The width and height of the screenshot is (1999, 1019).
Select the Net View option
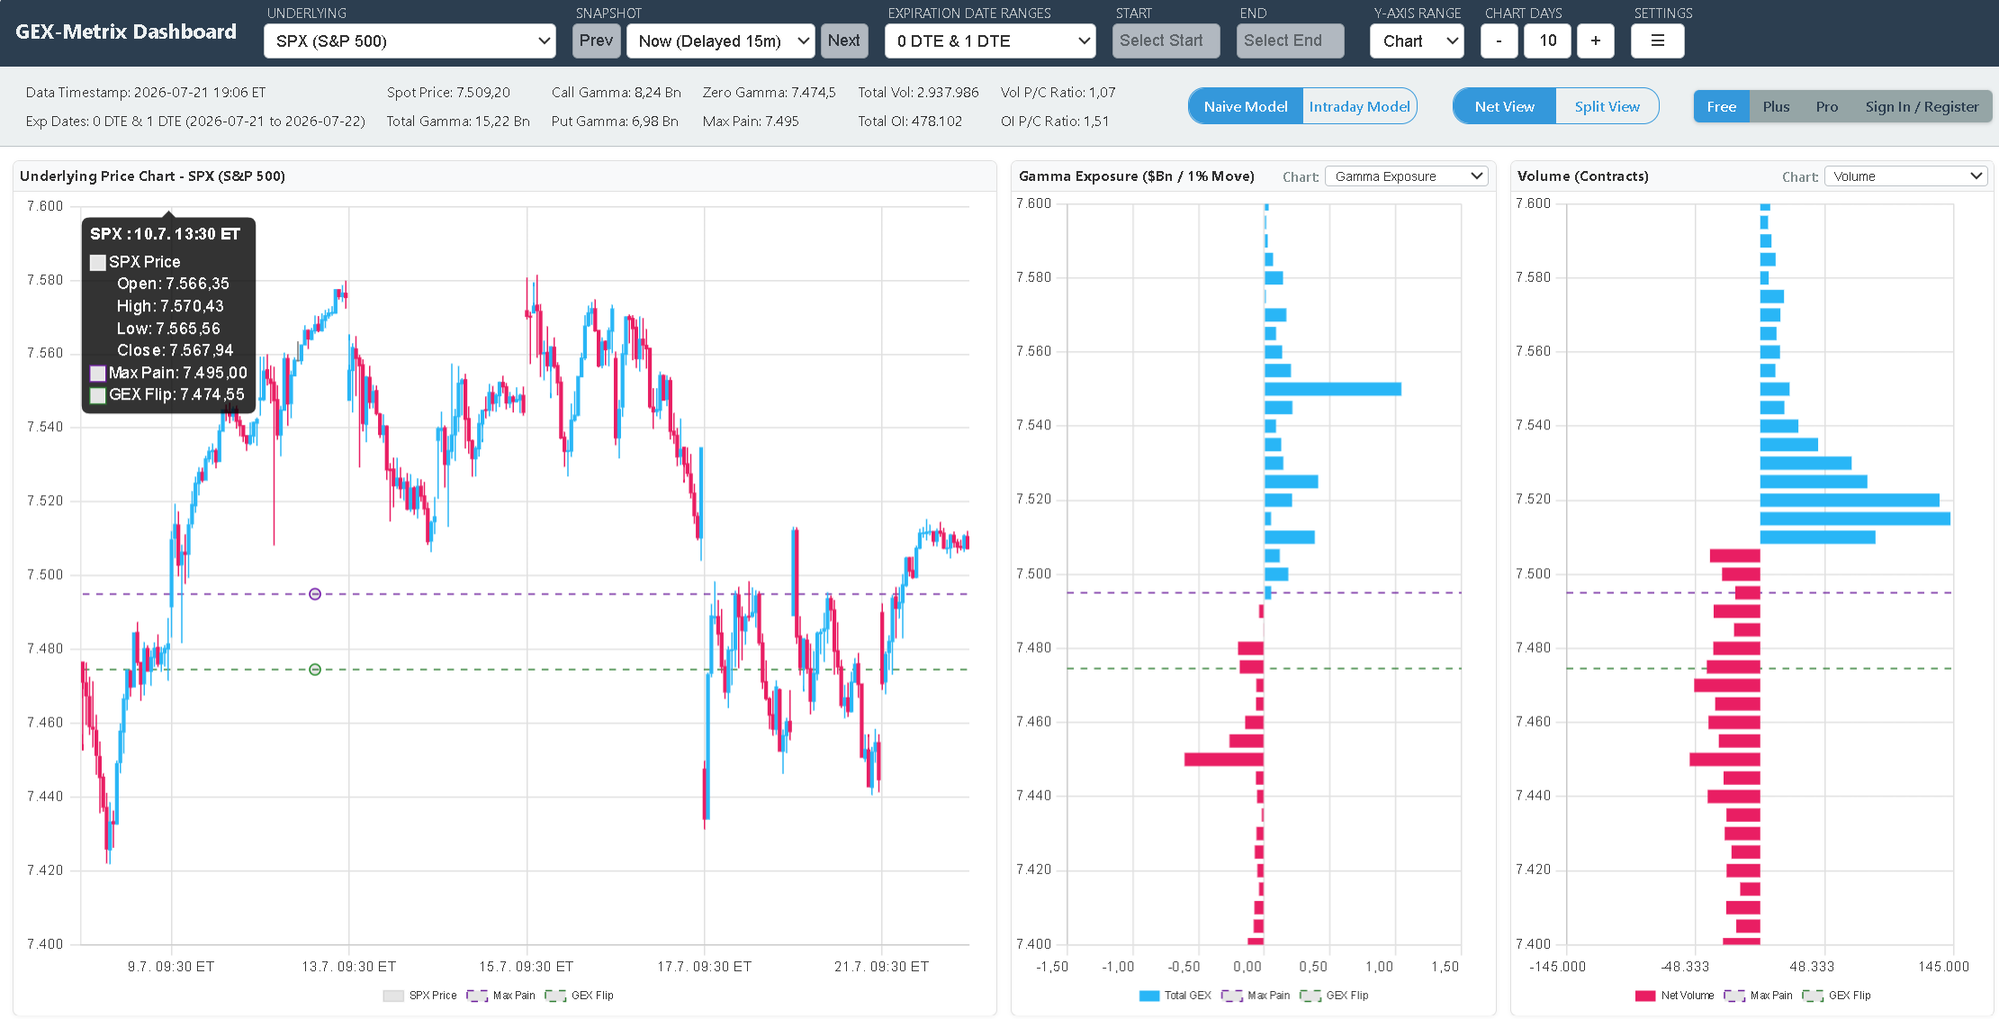(x=1504, y=106)
